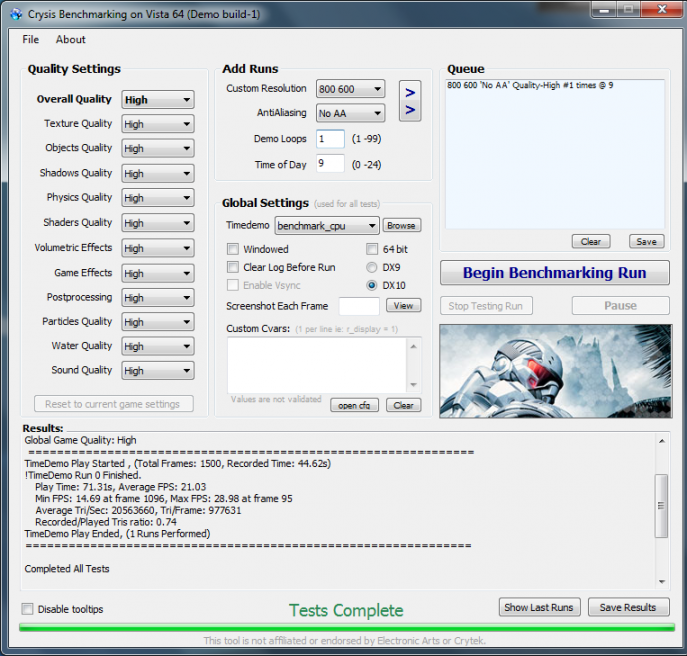Click Show Last Runs
Screen dimensions: 687x656
(x=539, y=607)
